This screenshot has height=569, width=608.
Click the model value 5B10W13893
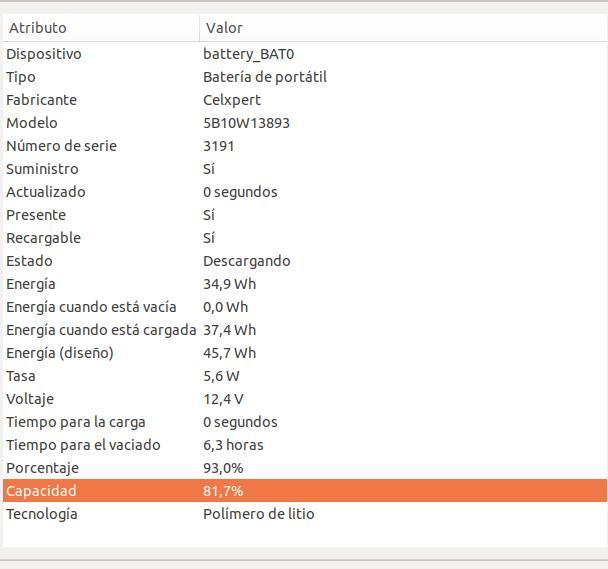click(246, 123)
